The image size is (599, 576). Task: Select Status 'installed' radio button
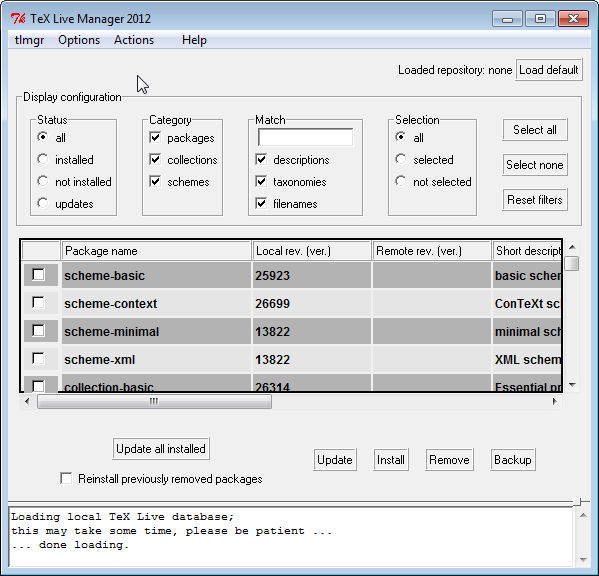click(x=43, y=159)
